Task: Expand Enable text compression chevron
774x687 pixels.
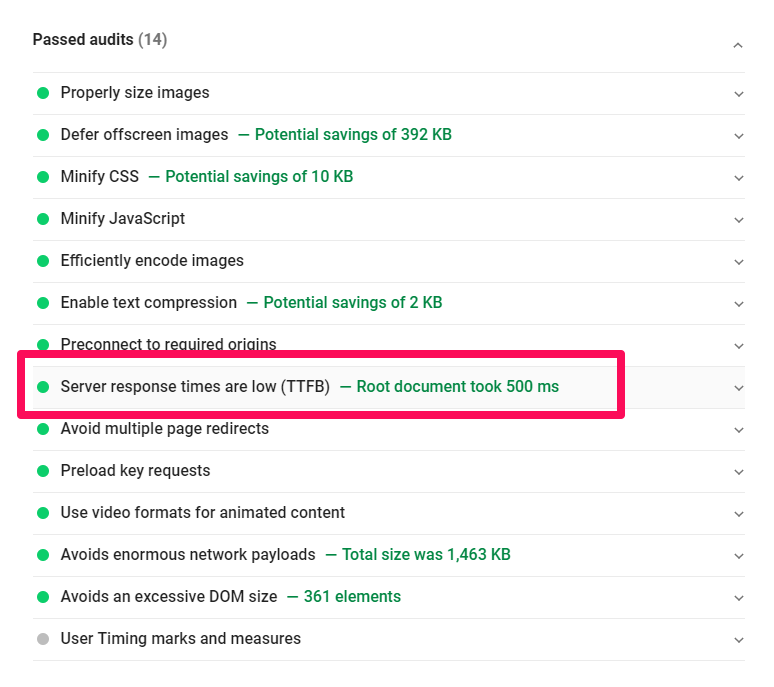Action: click(x=738, y=304)
